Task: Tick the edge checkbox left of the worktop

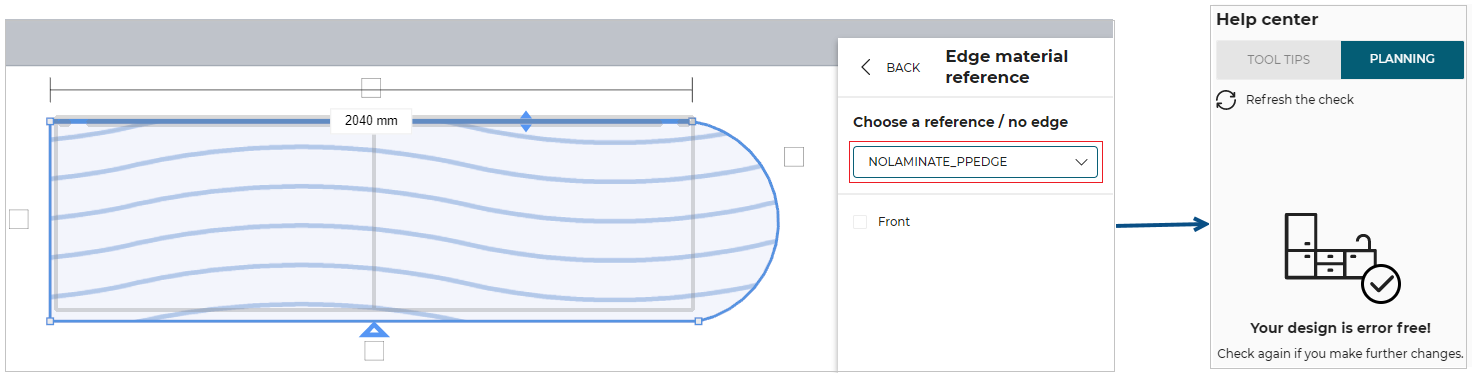Action: (19, 219)
